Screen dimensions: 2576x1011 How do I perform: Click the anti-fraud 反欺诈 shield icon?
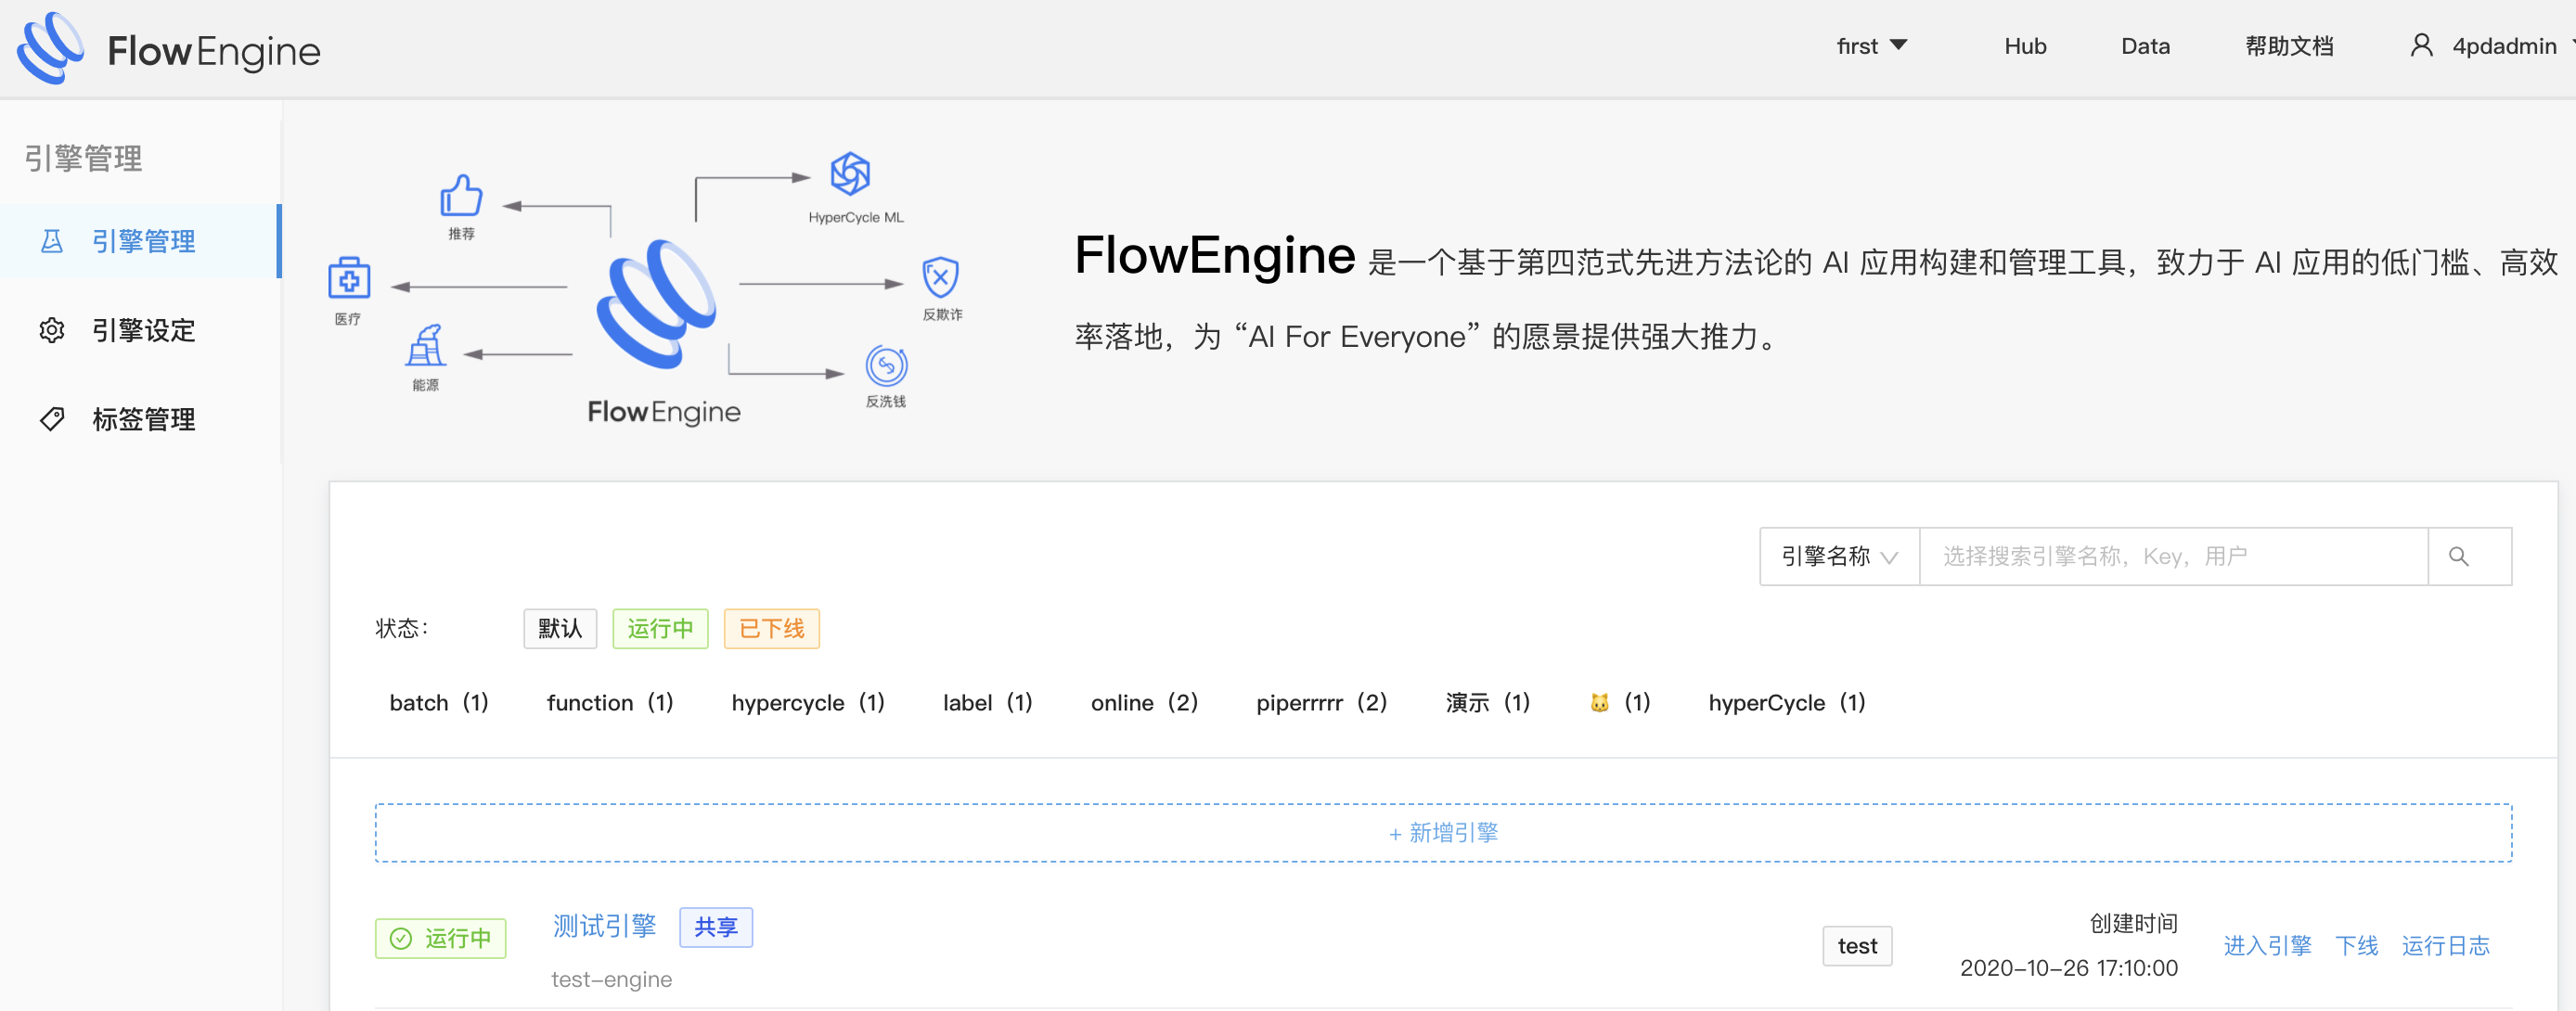point(940,277)
